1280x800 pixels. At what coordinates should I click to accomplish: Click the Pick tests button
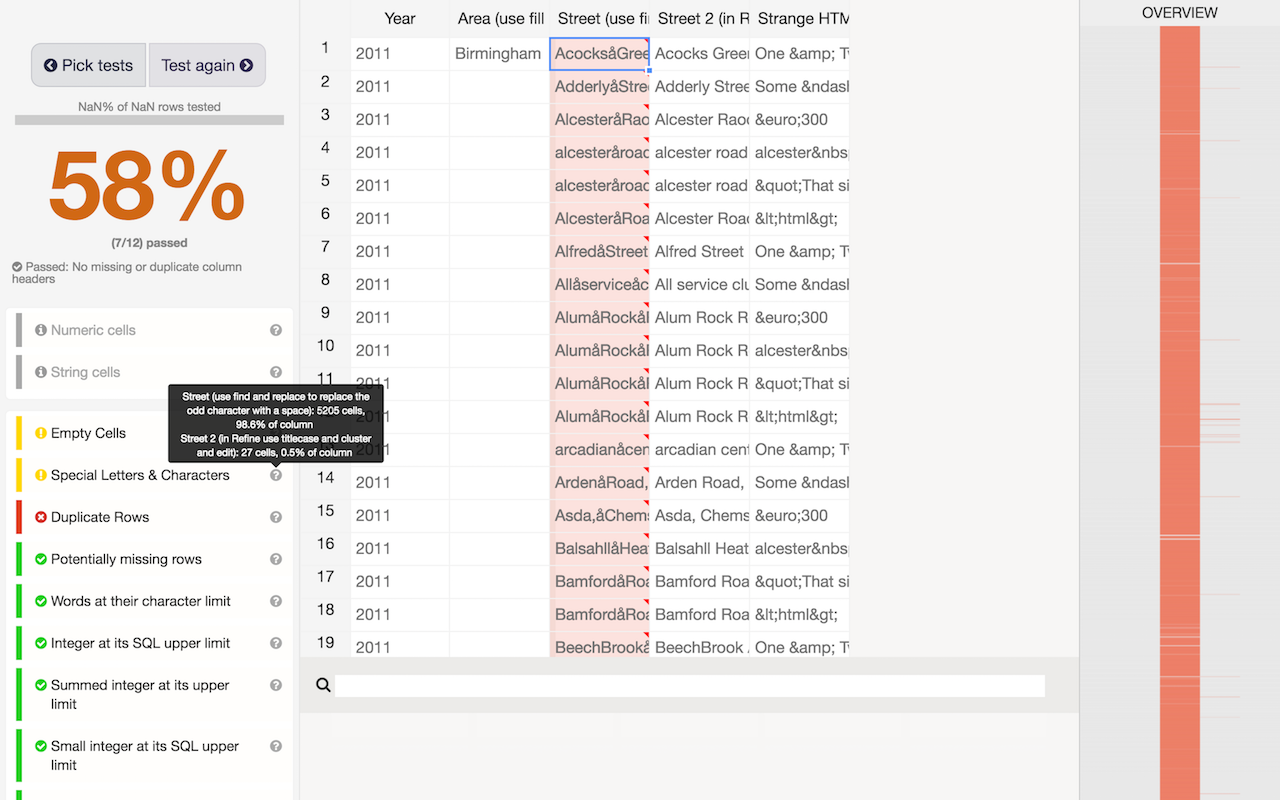coord(89,65)
